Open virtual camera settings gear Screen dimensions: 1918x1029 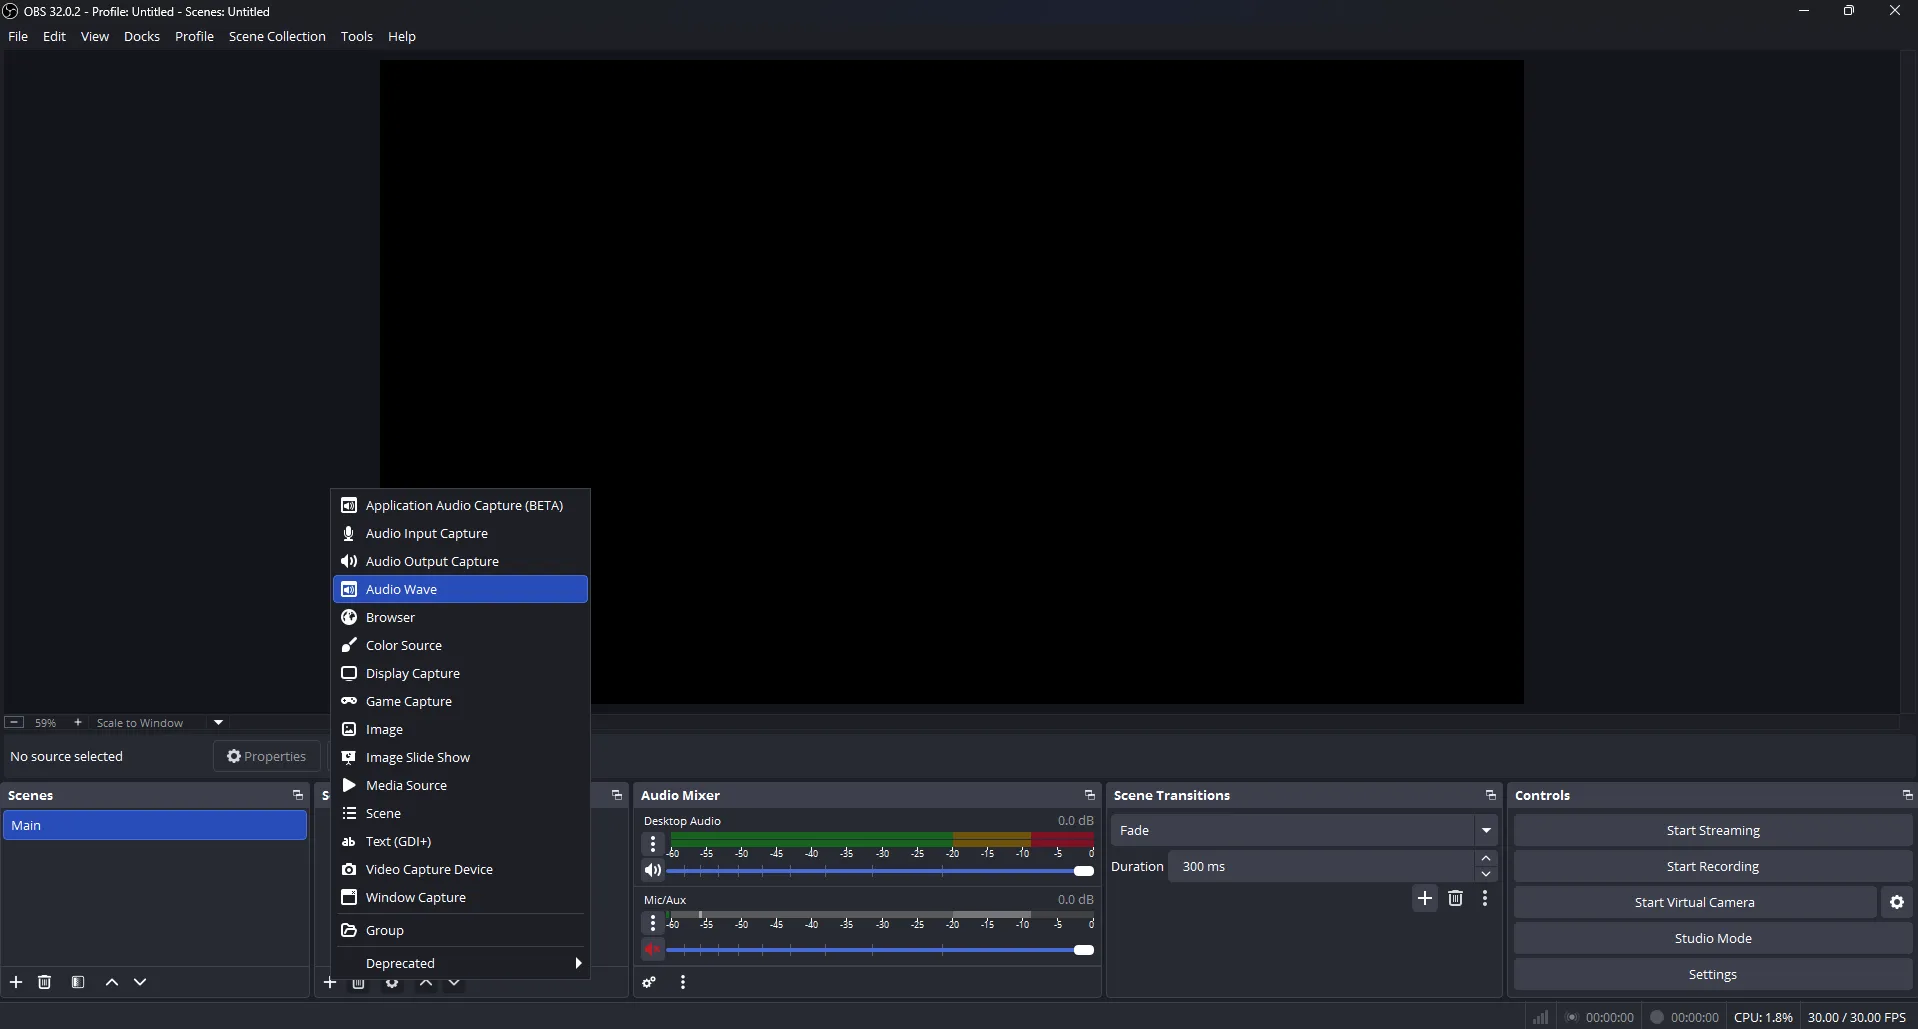tap(1895, 901)
